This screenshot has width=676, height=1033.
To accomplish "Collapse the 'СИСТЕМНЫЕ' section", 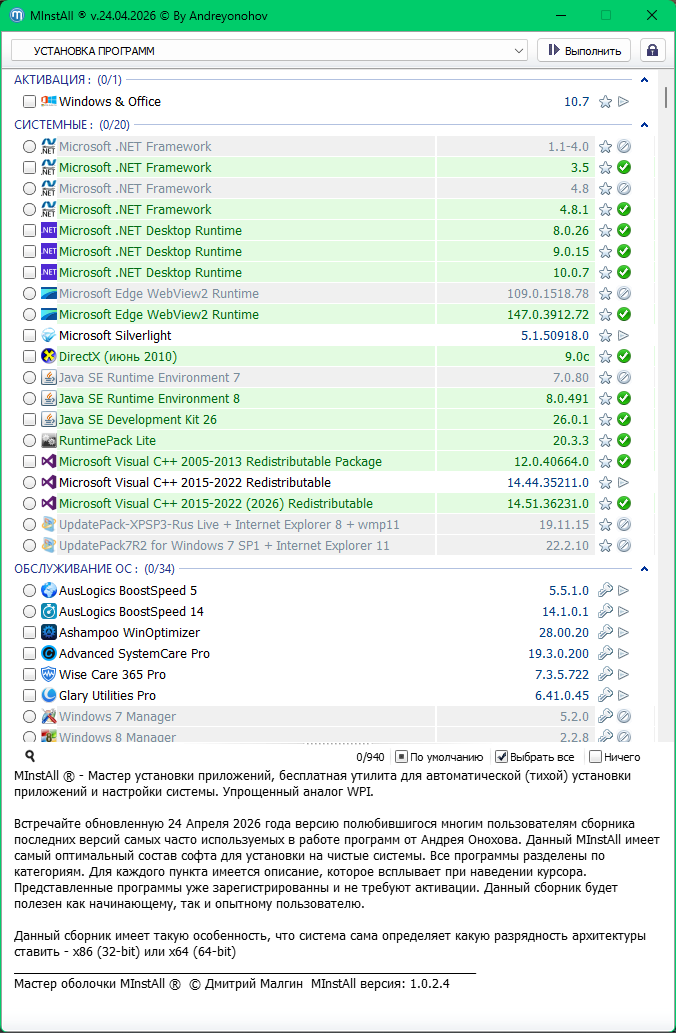I will (x=644, y=125).
